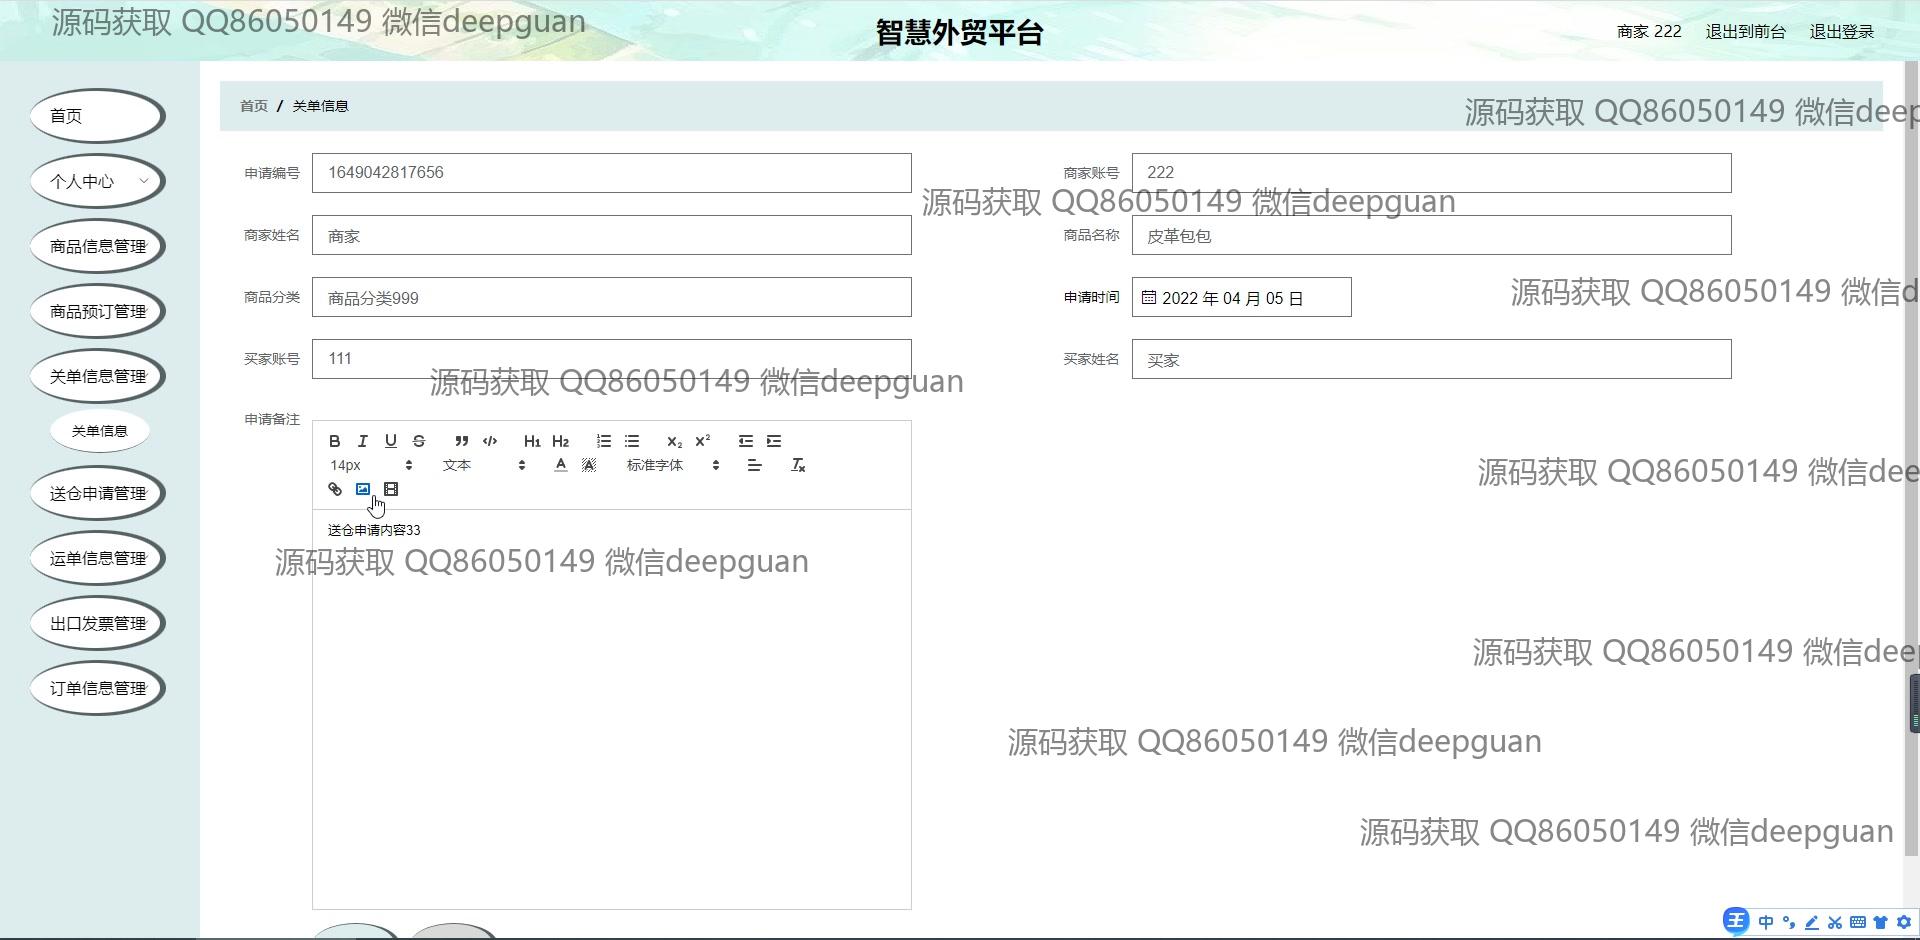The height and width of the screenshot is (940, 1920).
Task: Apply blockquote formatting
Action: (461, 441)
